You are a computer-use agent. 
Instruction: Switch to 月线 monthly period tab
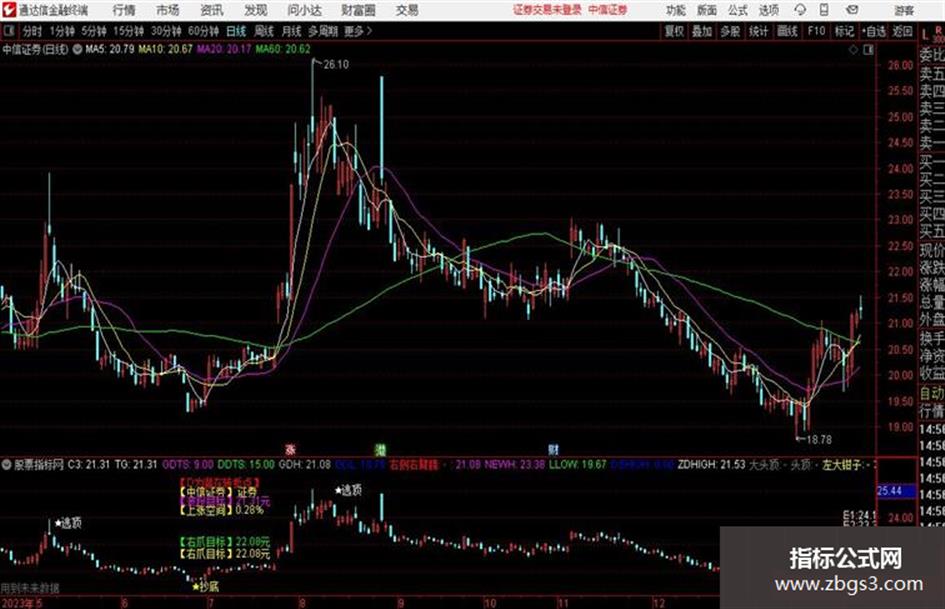(x=292, y=31)
